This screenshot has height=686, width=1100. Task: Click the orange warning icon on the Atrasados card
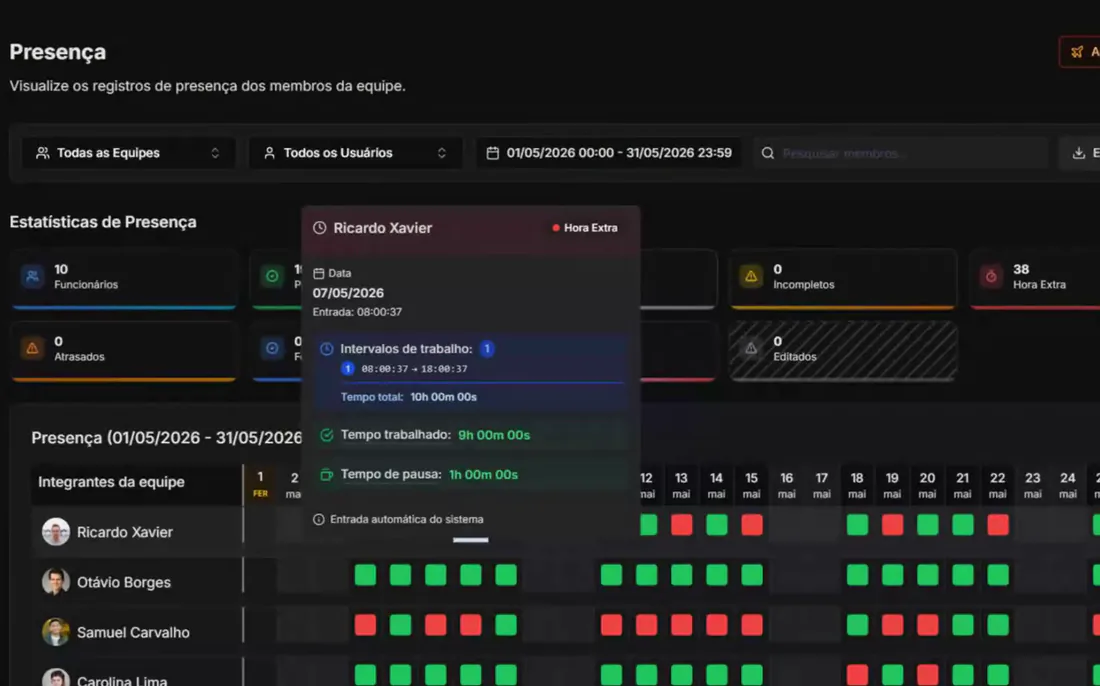(x=32, y=348)
